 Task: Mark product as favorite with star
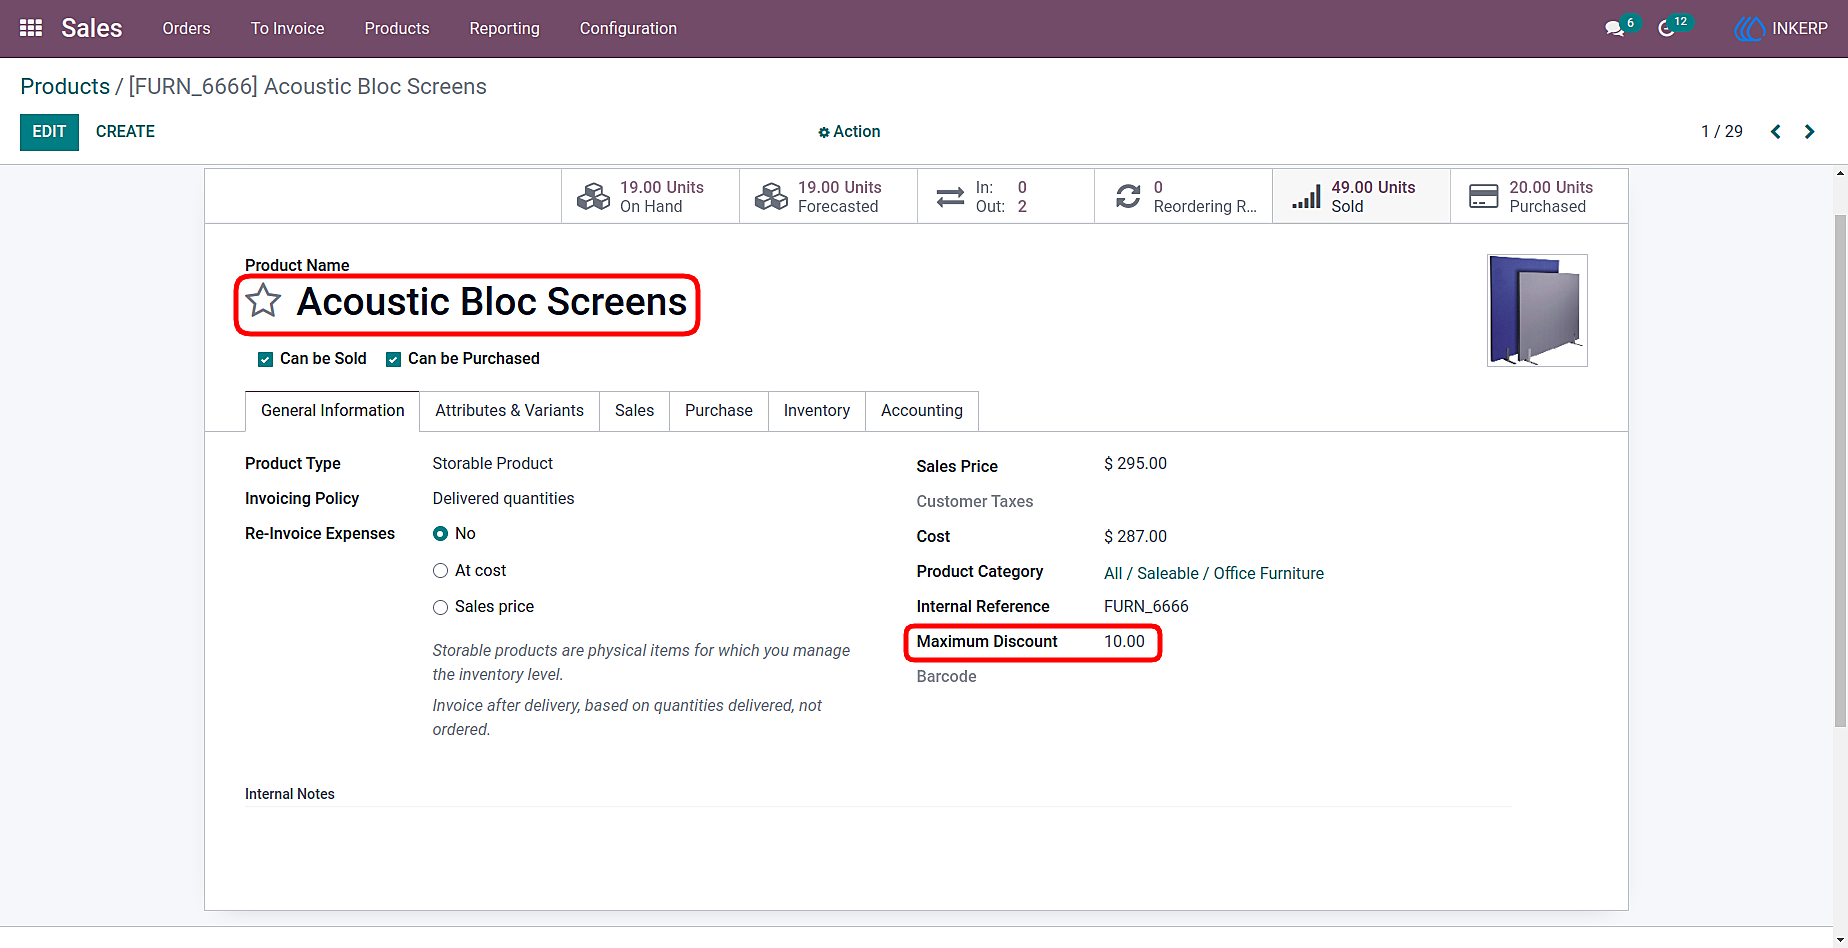pos(263,300)
